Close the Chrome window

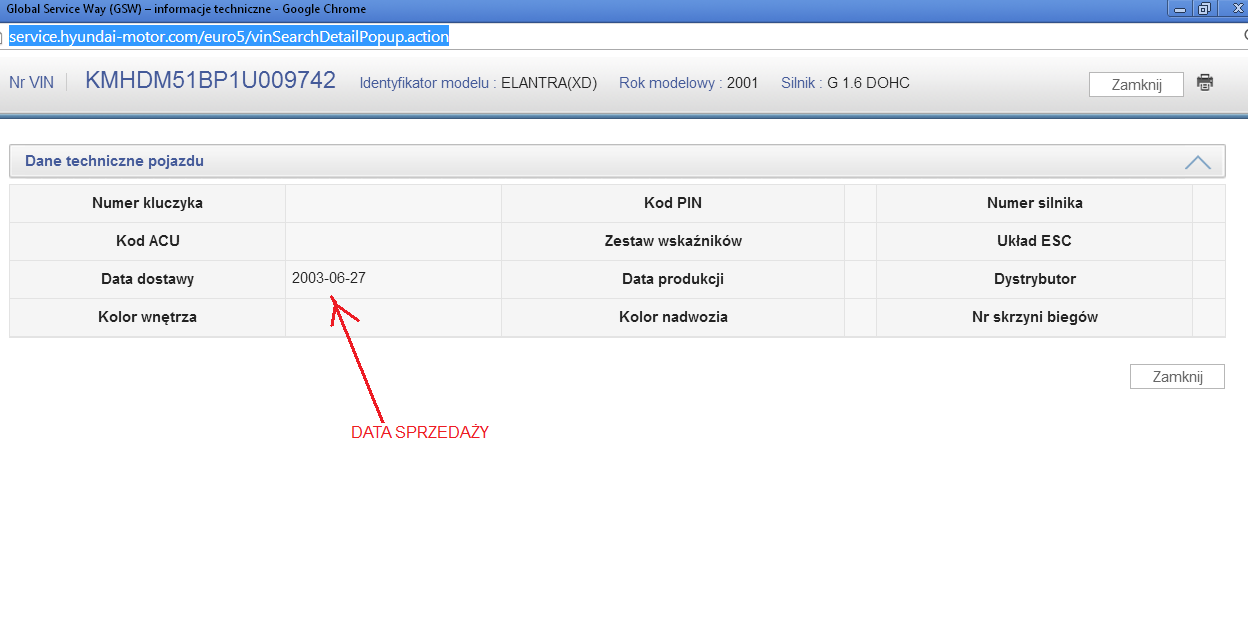[x=1236, y=8]
